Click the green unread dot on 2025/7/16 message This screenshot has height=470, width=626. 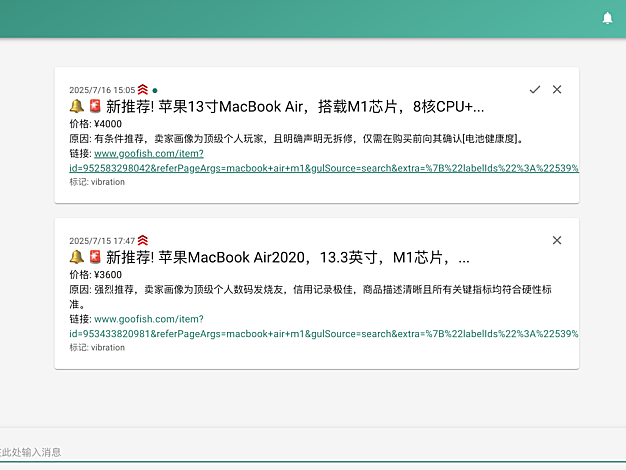pyautogui.click(x=155, y=90)
